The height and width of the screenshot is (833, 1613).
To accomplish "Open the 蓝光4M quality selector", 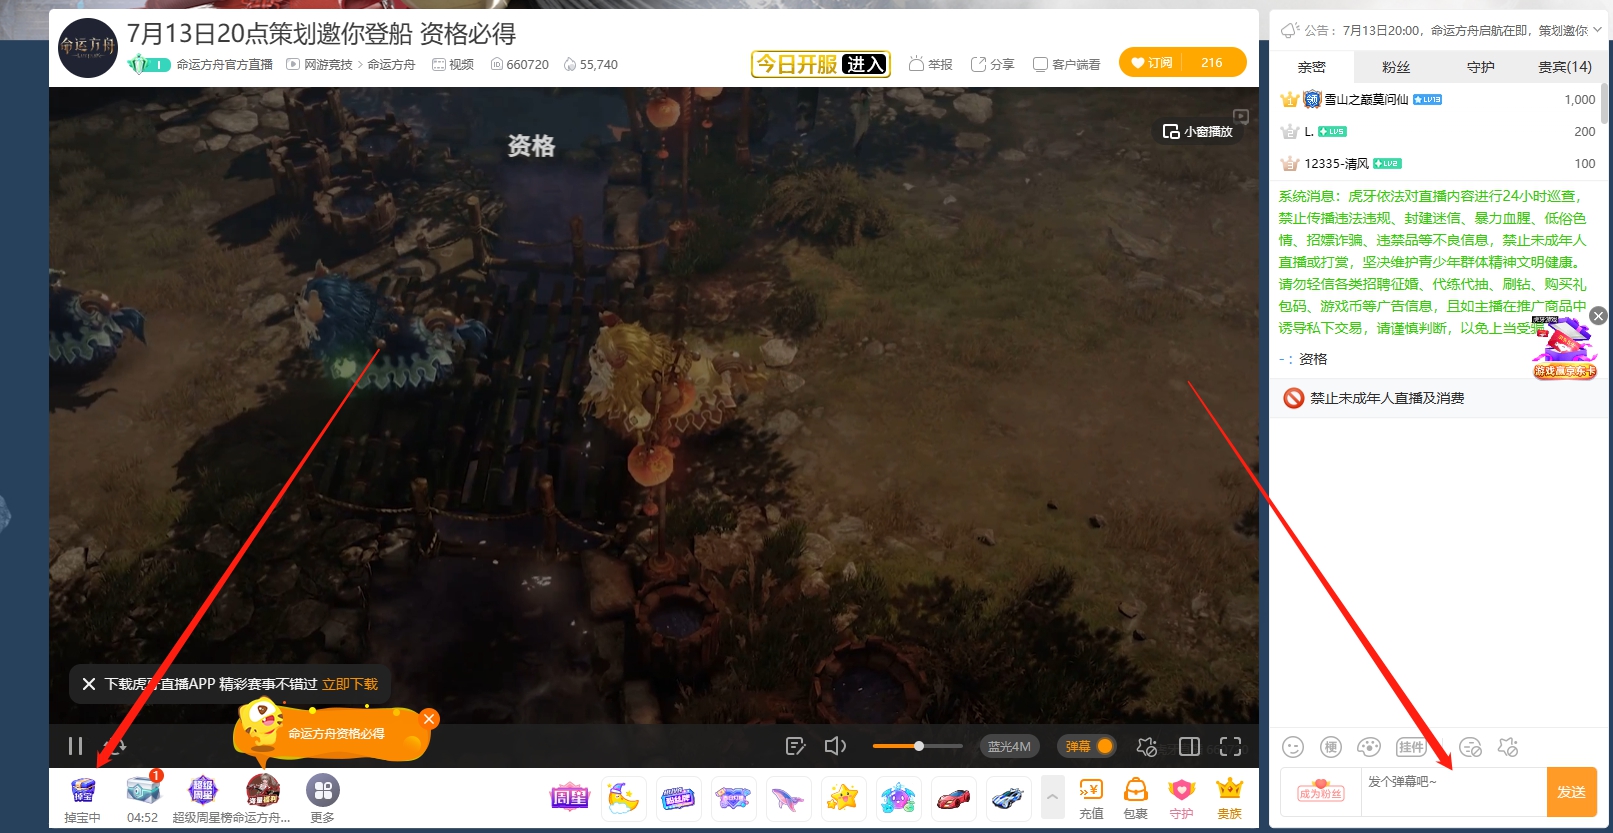I will (x=1009, y=746).
